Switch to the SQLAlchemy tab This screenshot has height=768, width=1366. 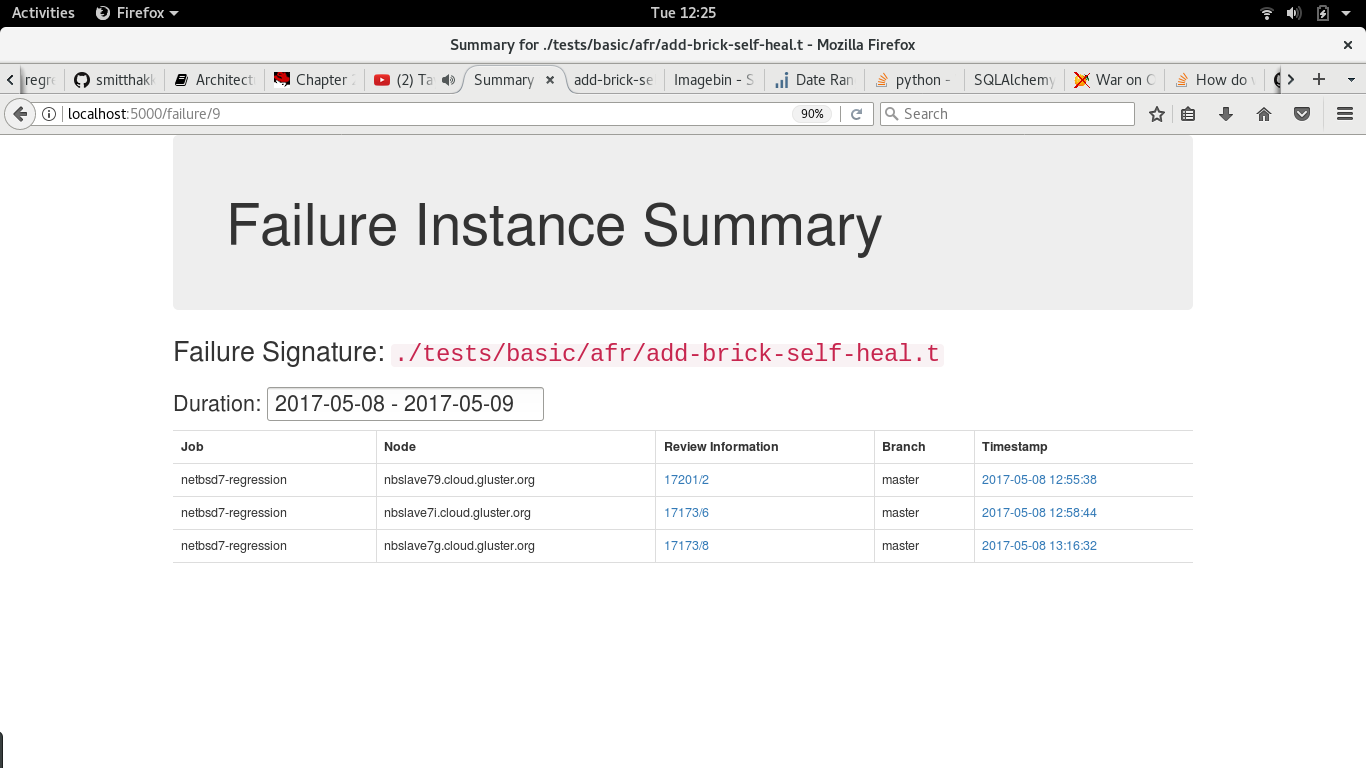[1013, 80]
